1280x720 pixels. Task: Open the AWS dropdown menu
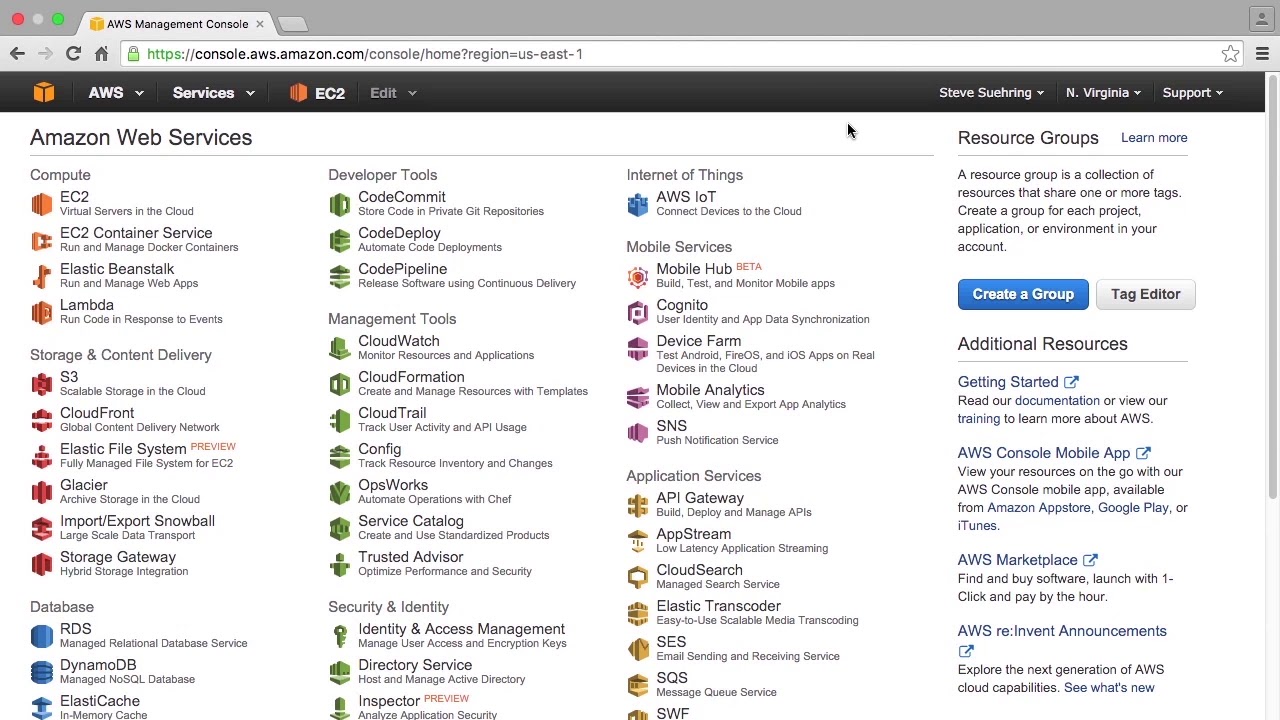115,93
